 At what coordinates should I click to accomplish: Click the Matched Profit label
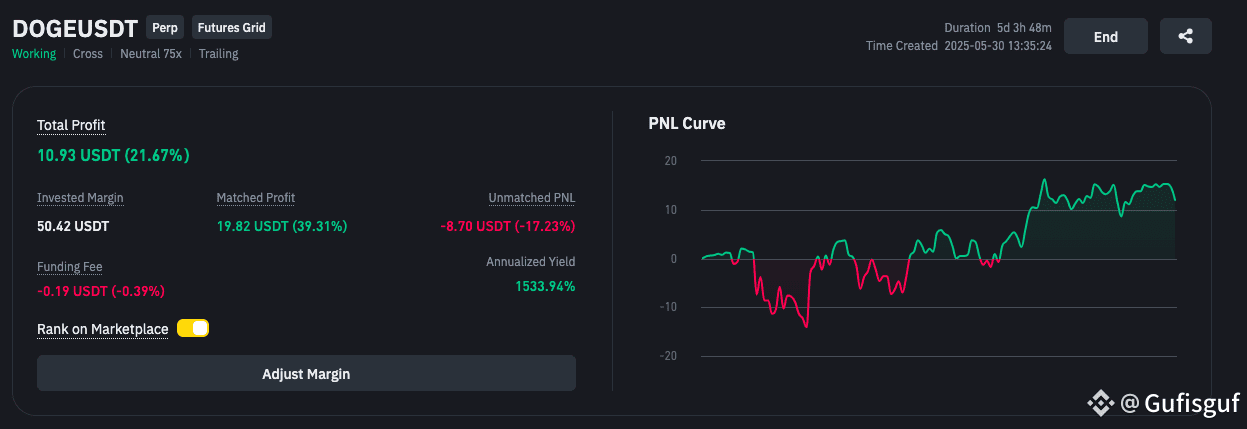coord(256,198)
